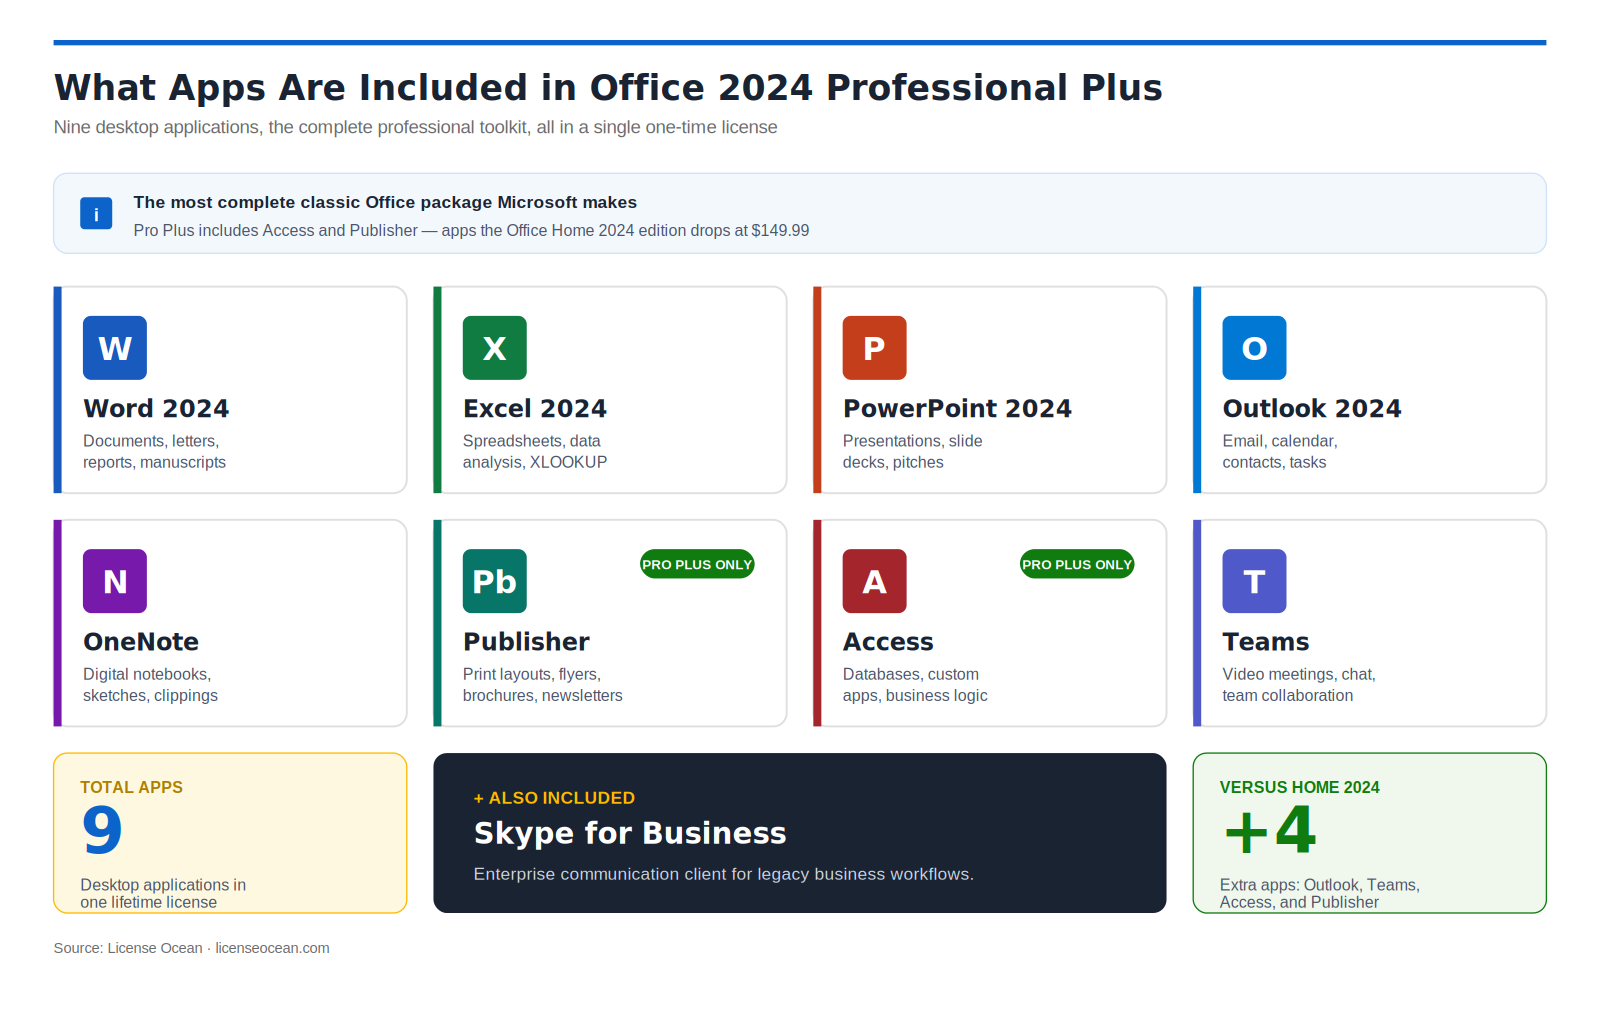Click the Skype for Business heading

[x=630, y=833]
